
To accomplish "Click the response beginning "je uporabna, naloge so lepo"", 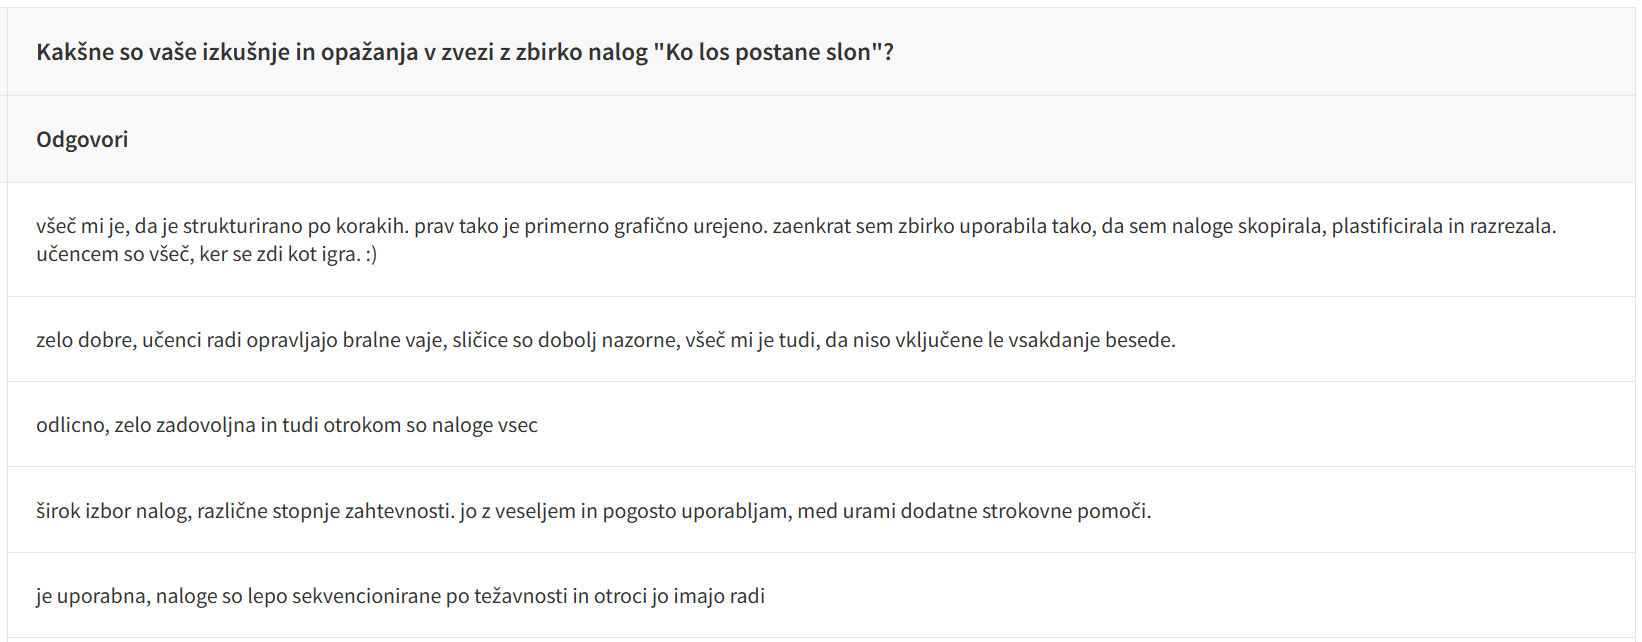I will [400, 596].
